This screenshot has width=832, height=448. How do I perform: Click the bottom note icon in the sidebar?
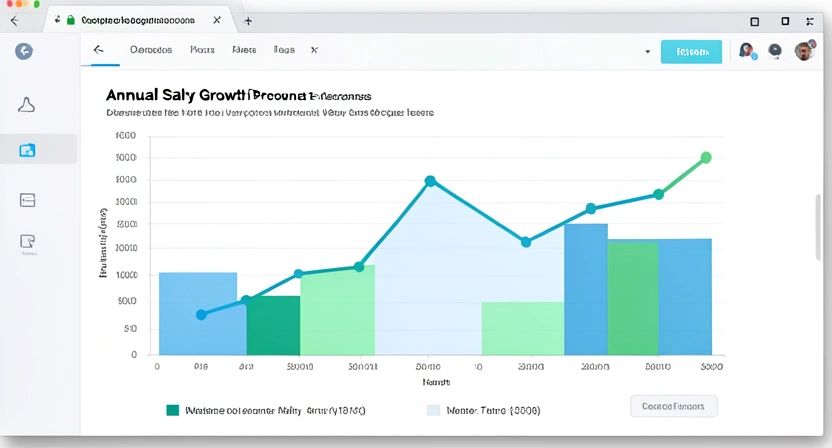(x=27, y=241)
